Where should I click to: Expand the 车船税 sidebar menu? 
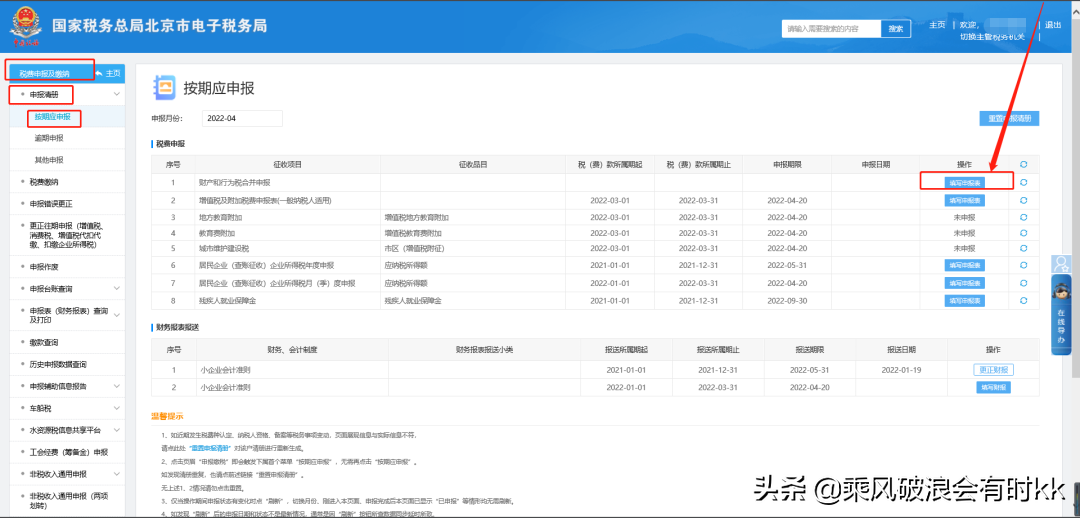click(x=117, y=408)
